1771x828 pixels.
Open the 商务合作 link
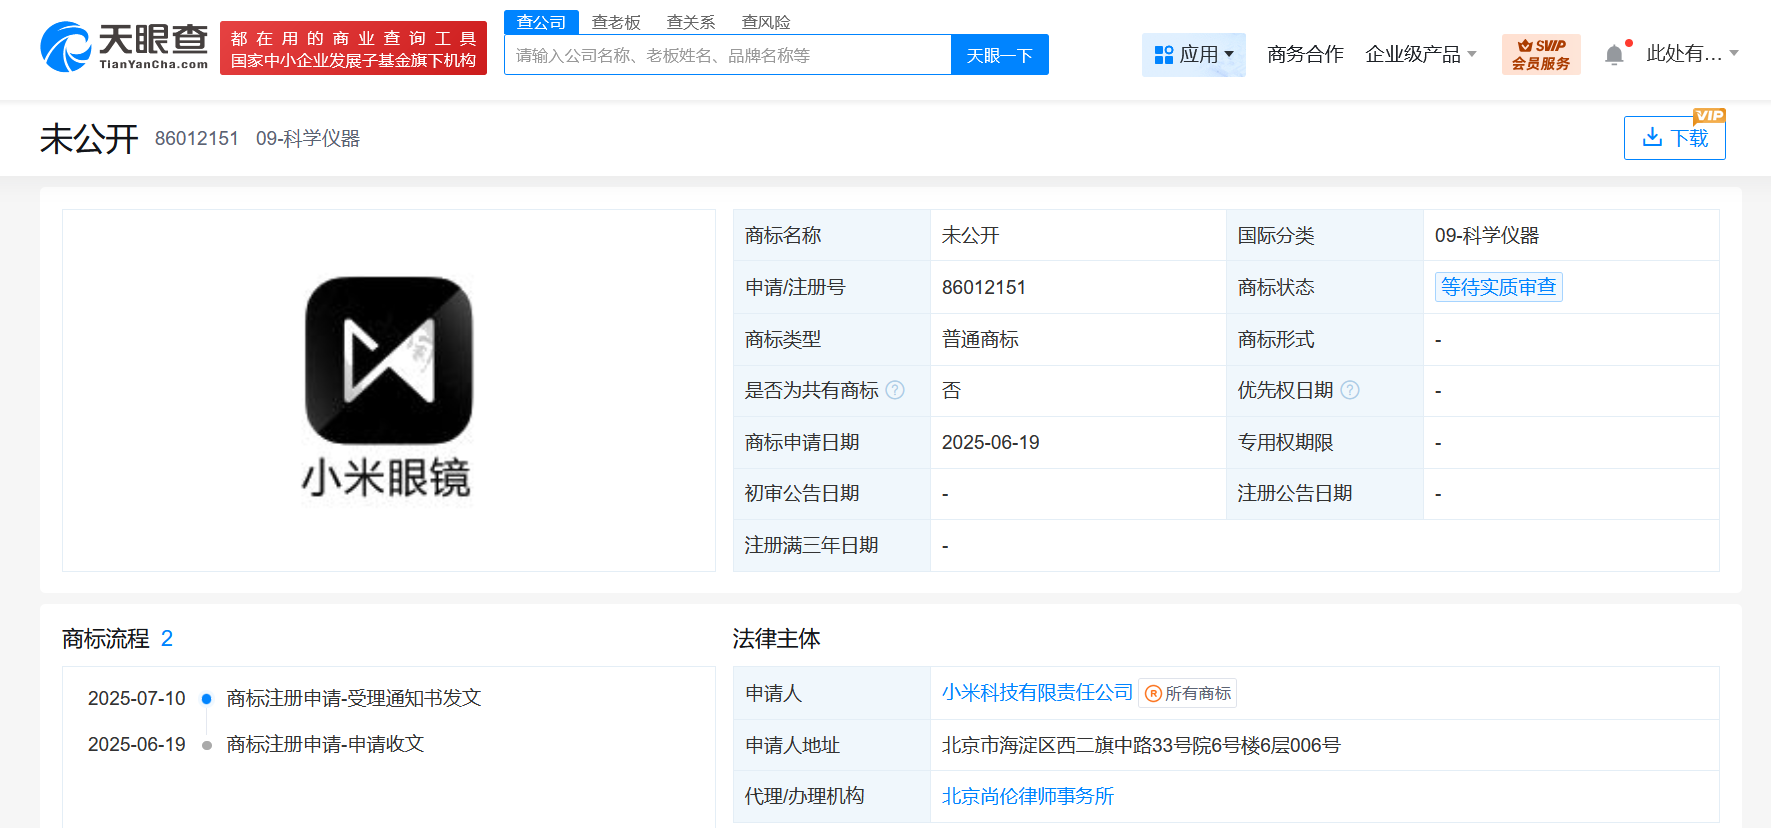point(1305,54)
